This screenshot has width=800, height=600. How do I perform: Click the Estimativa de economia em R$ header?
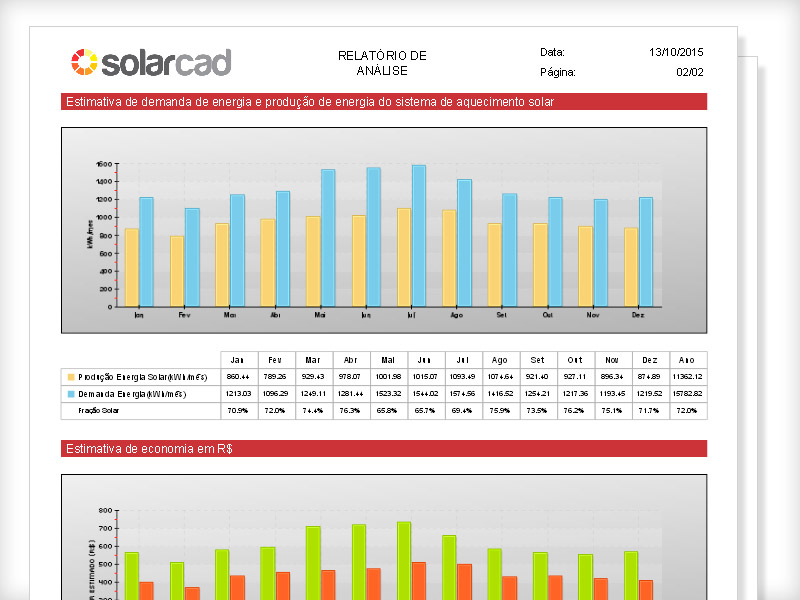click(384, 448)
